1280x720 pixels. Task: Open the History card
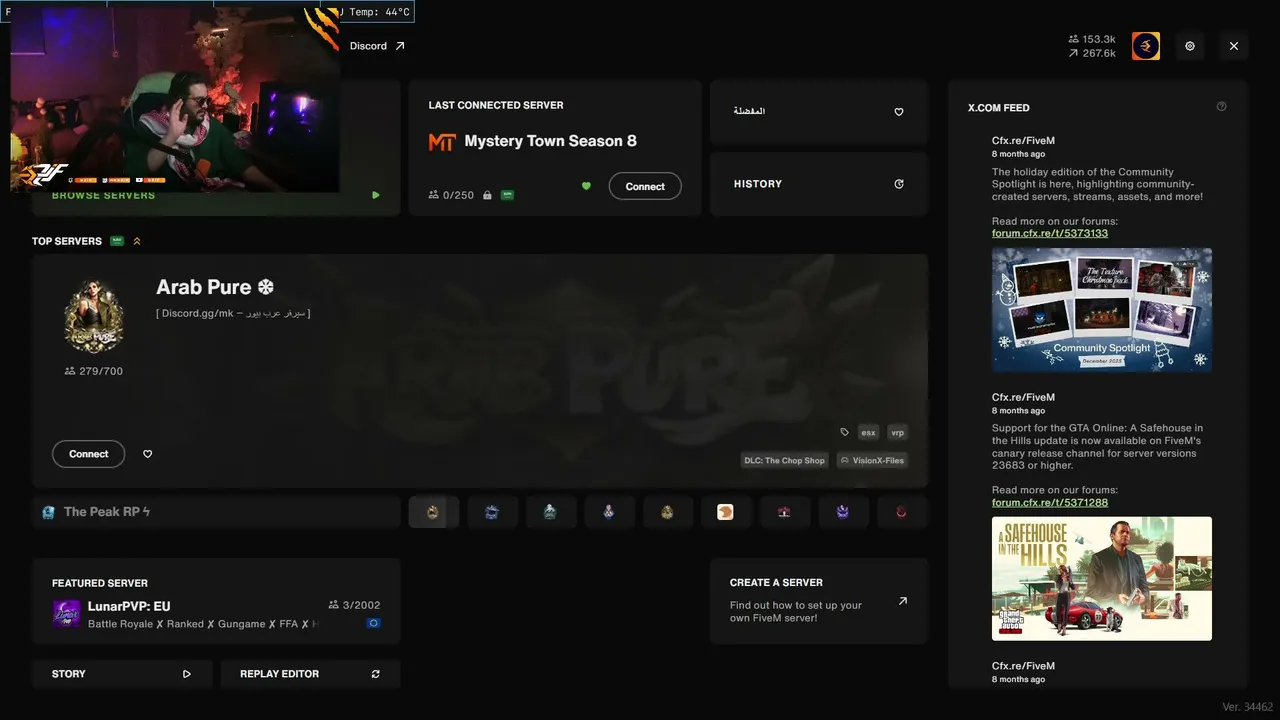coord(819,184)
